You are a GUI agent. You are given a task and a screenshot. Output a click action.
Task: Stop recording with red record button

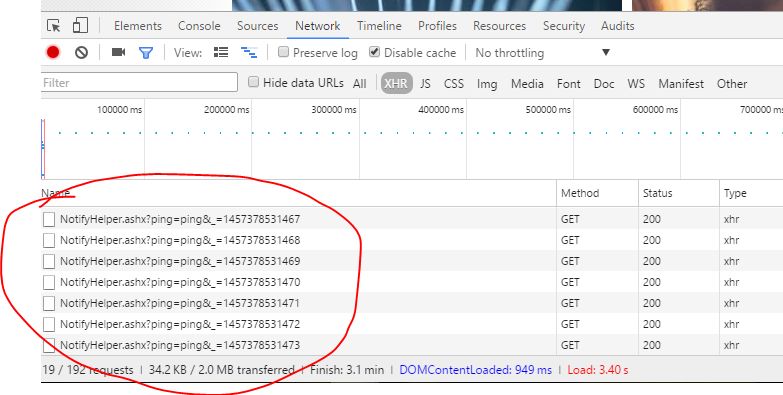pyautogui.click(x=53, y=52)
